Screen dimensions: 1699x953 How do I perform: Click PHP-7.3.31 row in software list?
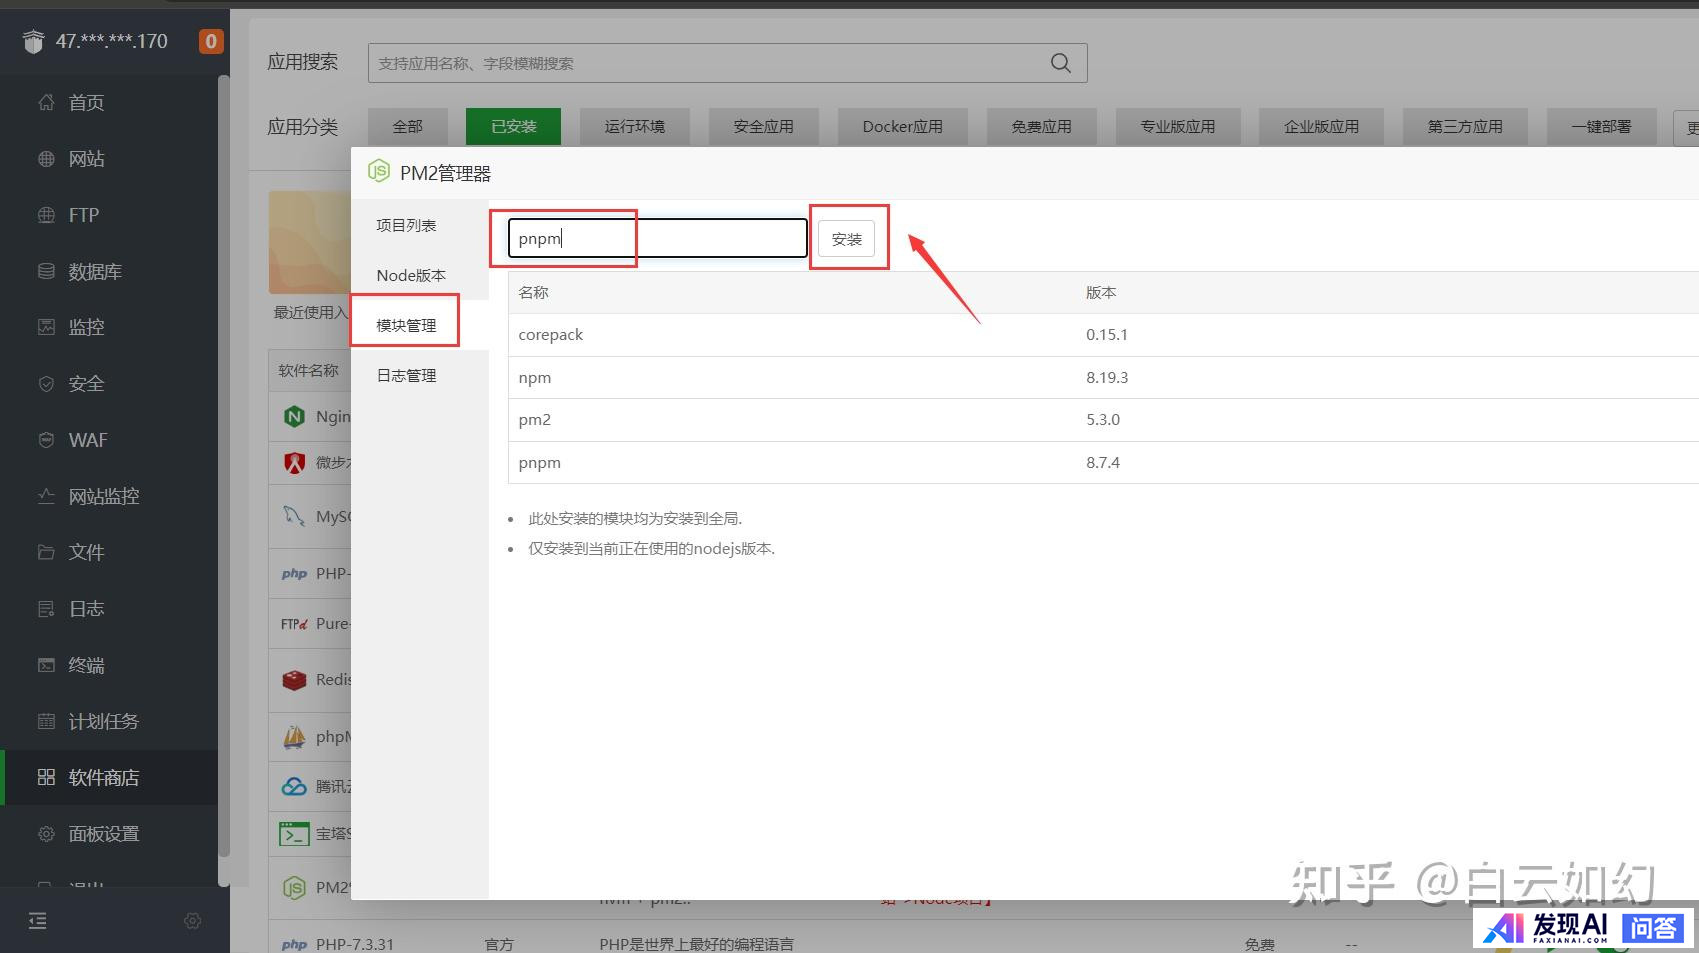(x=355, y=944)
